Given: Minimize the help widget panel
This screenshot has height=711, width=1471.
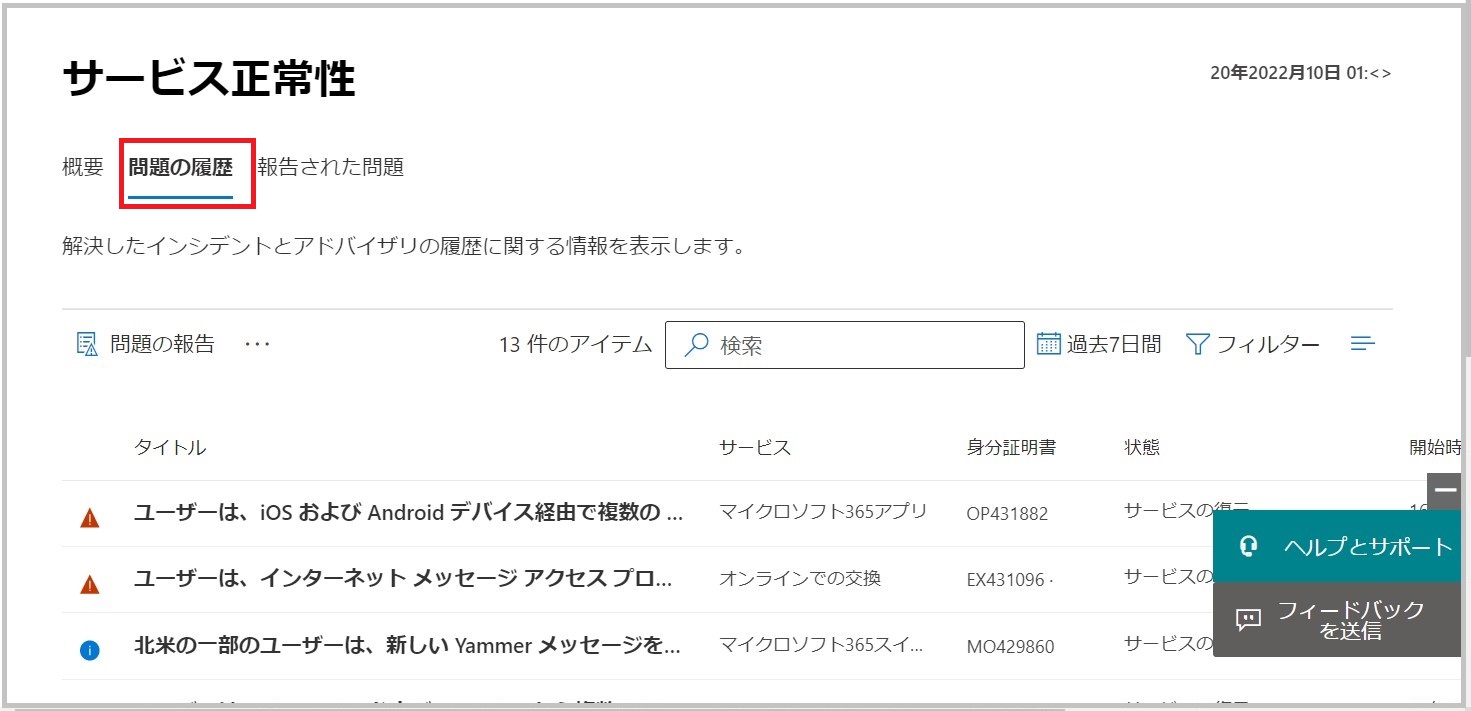Looking at the screenshot, I should (1445, 490).
